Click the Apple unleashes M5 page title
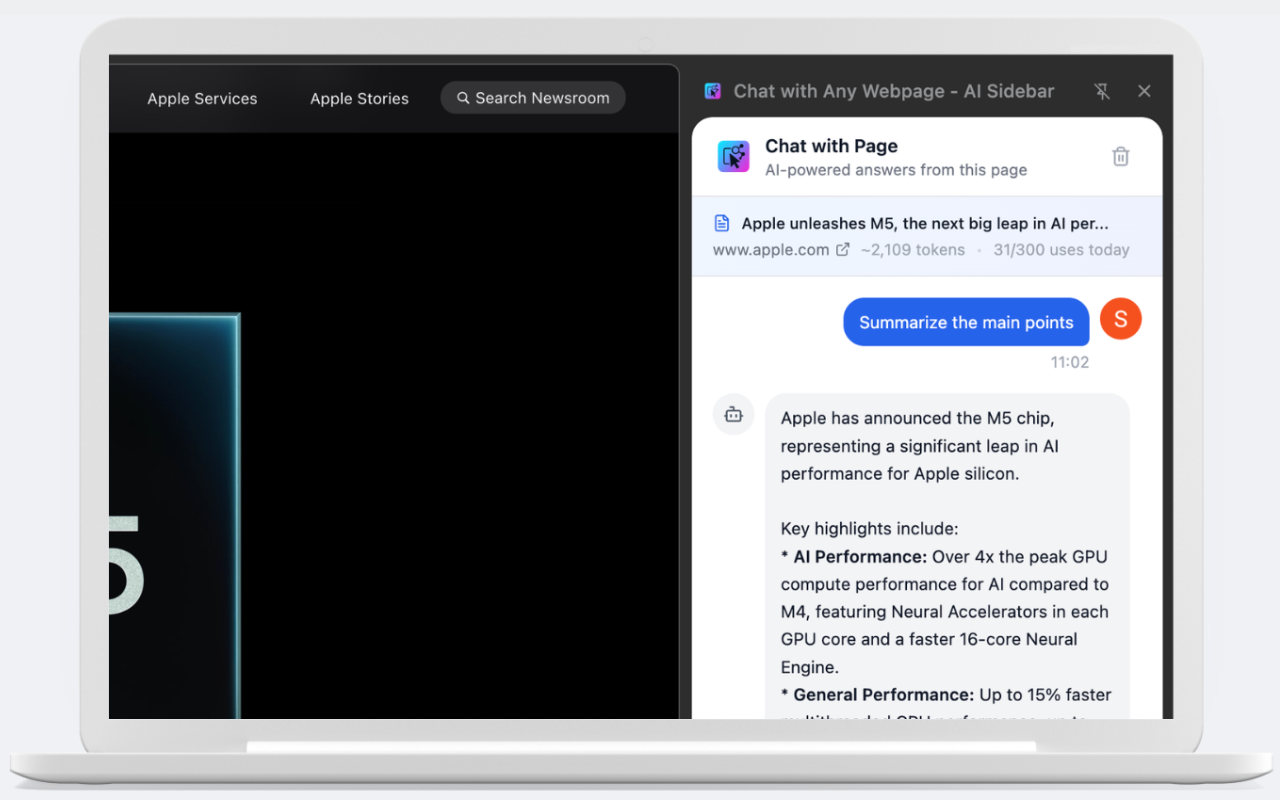 pos(926,223)
